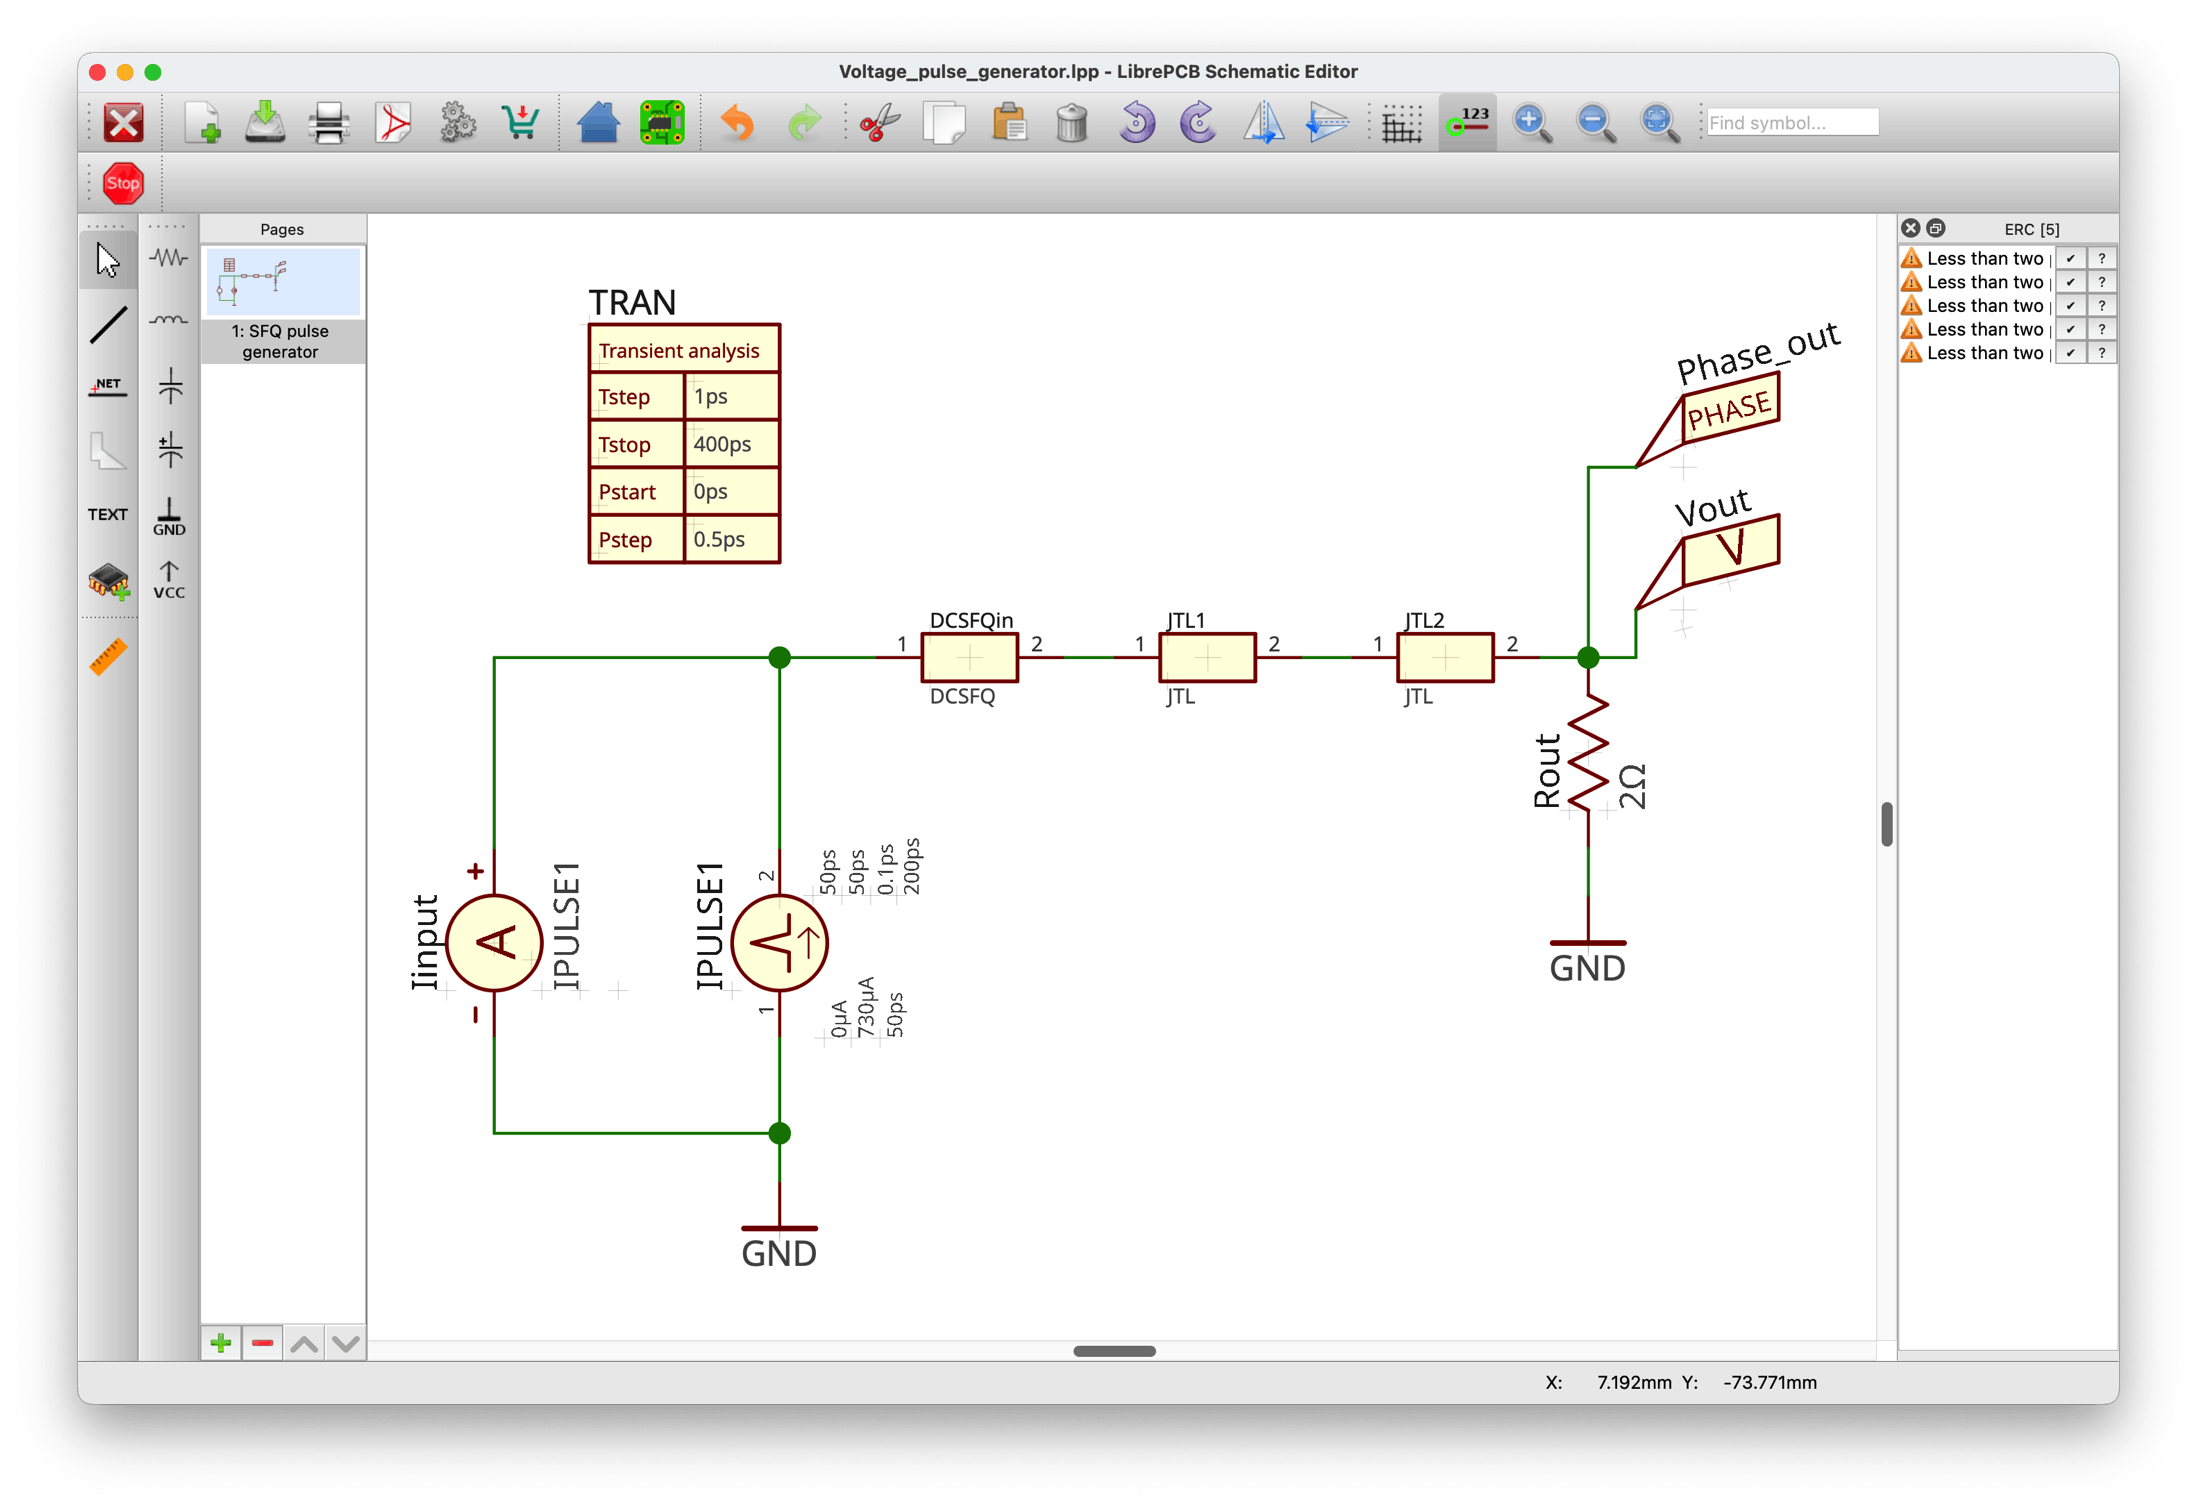Toggle pin numbers display button
This screenshot has width=2197, height=1507.
pyautogui.click(x=1467, y=123)
